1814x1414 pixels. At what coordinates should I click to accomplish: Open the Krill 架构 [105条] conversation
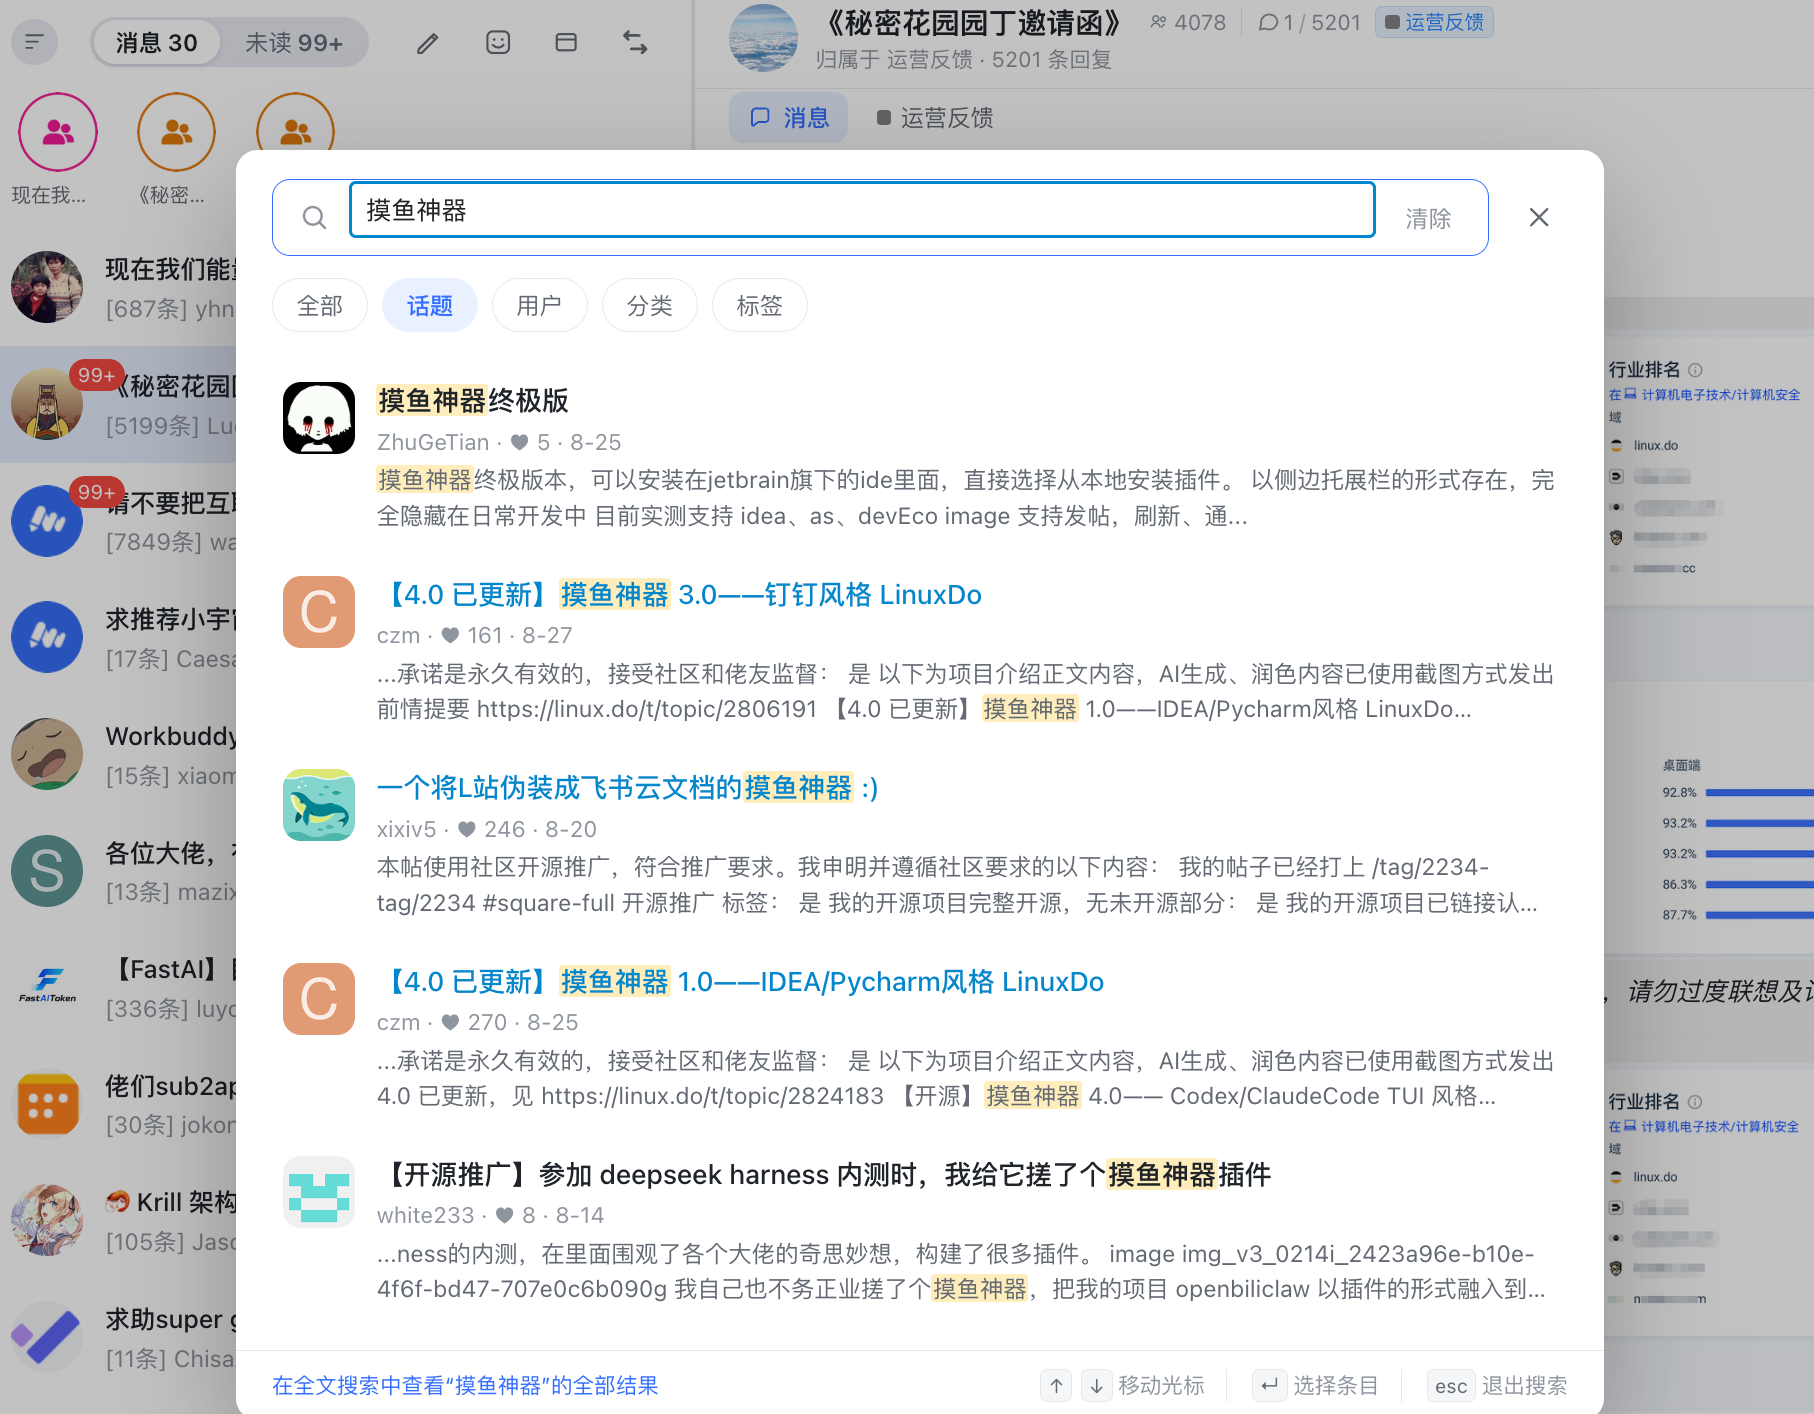[118, 1221]
